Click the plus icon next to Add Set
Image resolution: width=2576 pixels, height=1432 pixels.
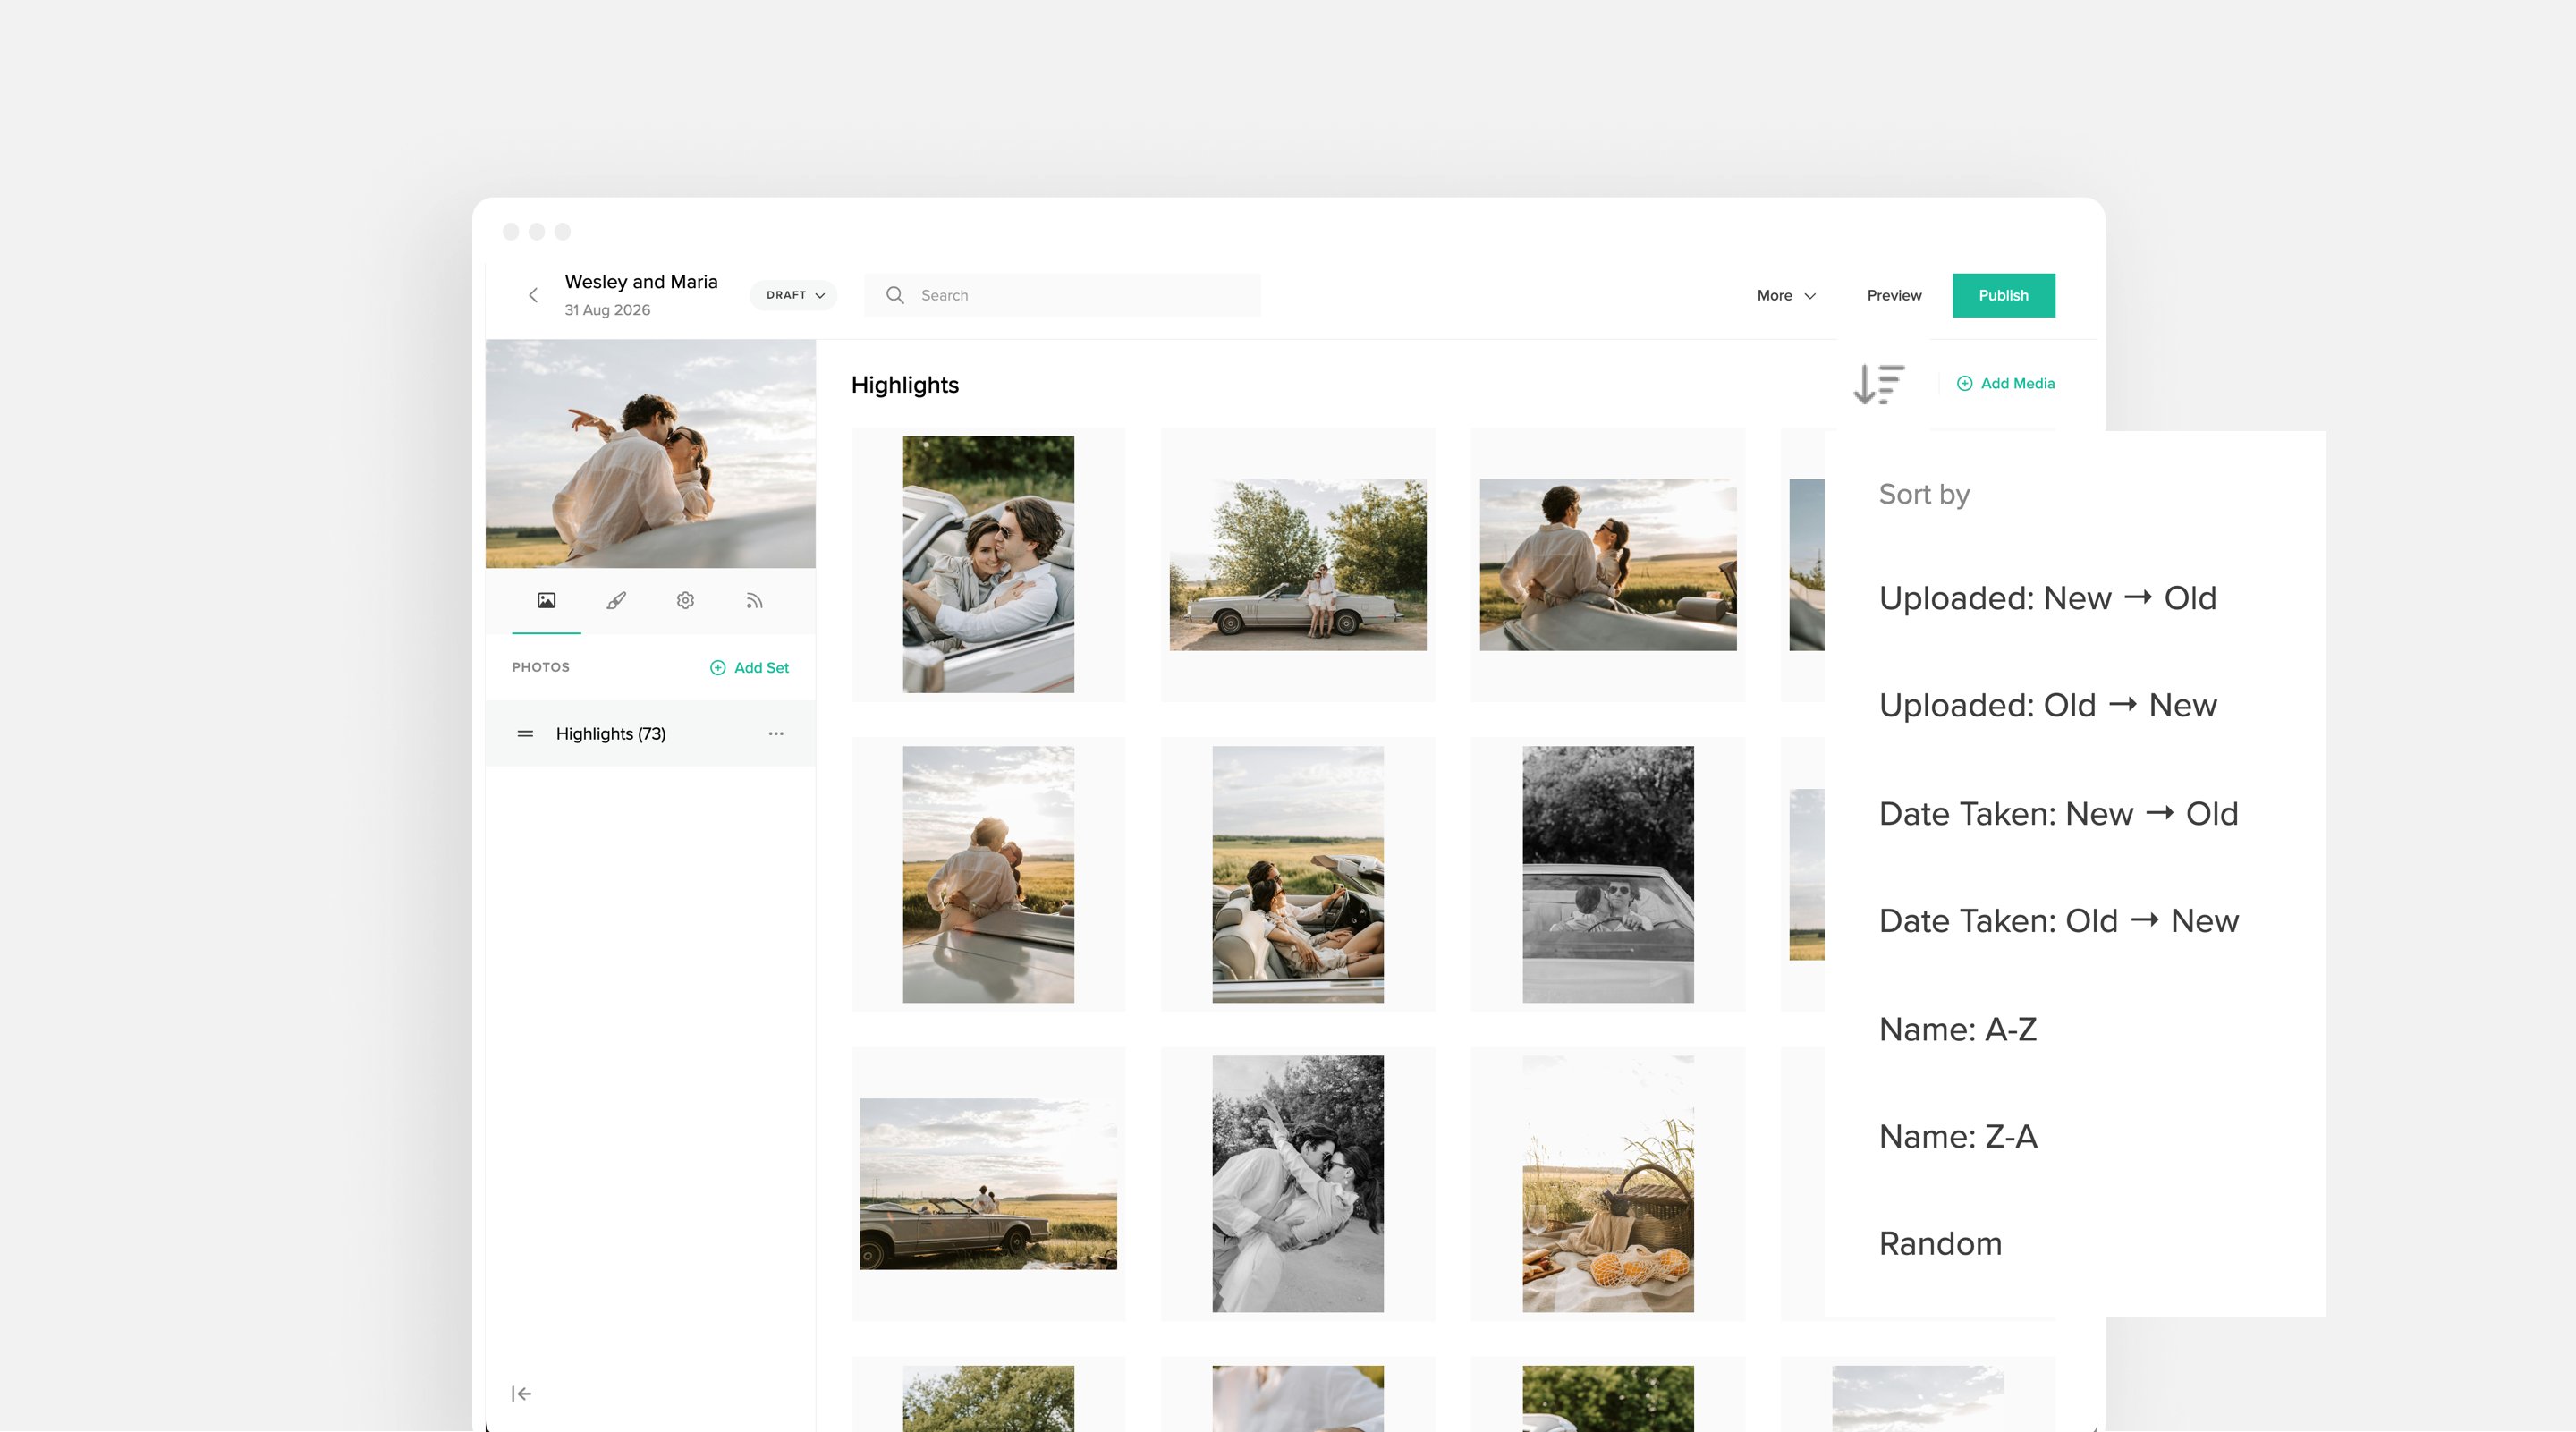(717, 667)
